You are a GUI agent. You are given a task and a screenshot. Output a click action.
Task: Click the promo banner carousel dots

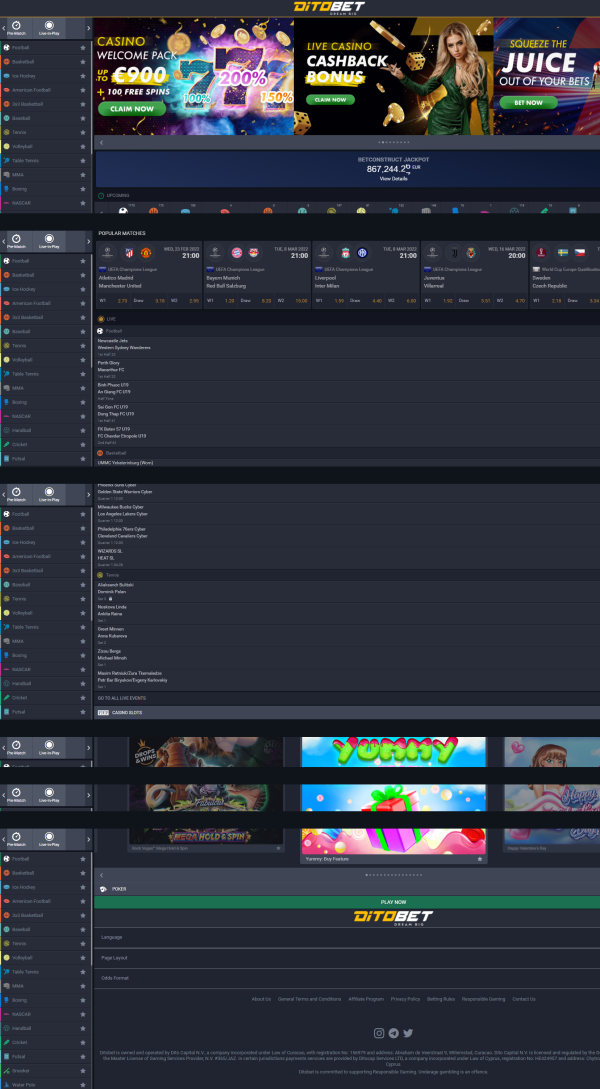point(394,142)
